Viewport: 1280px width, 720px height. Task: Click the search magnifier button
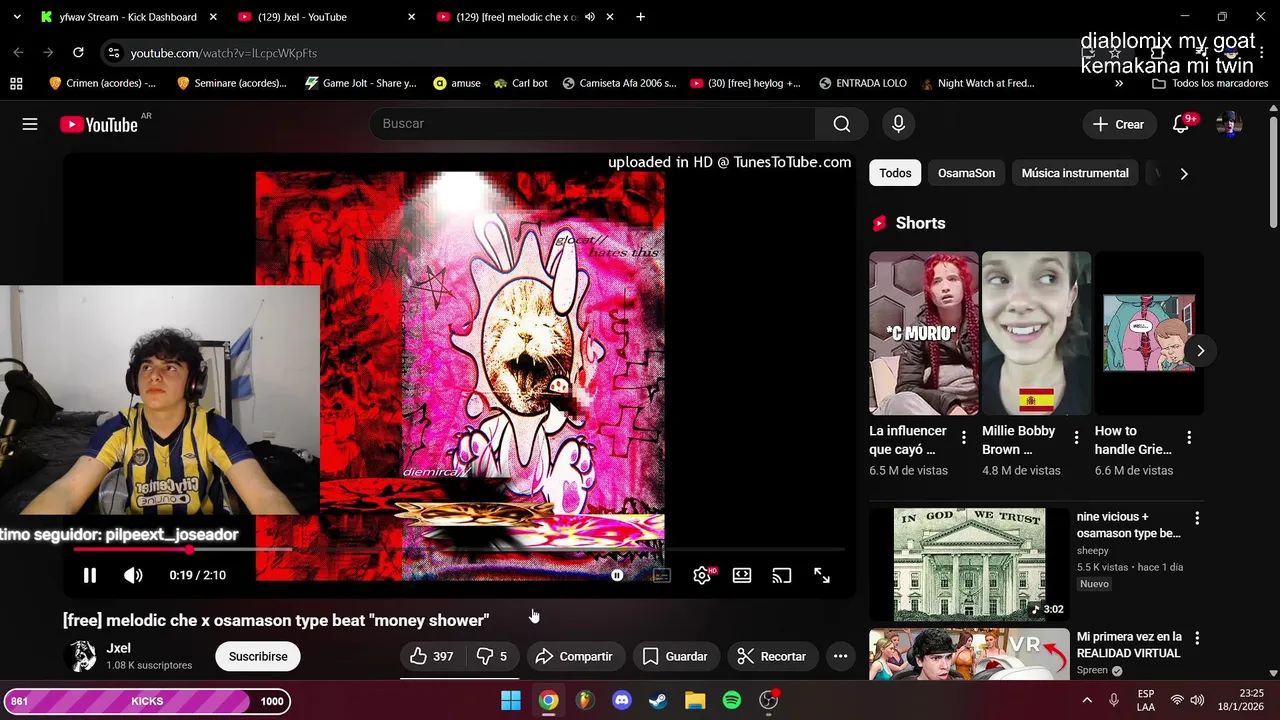point(842,124)
